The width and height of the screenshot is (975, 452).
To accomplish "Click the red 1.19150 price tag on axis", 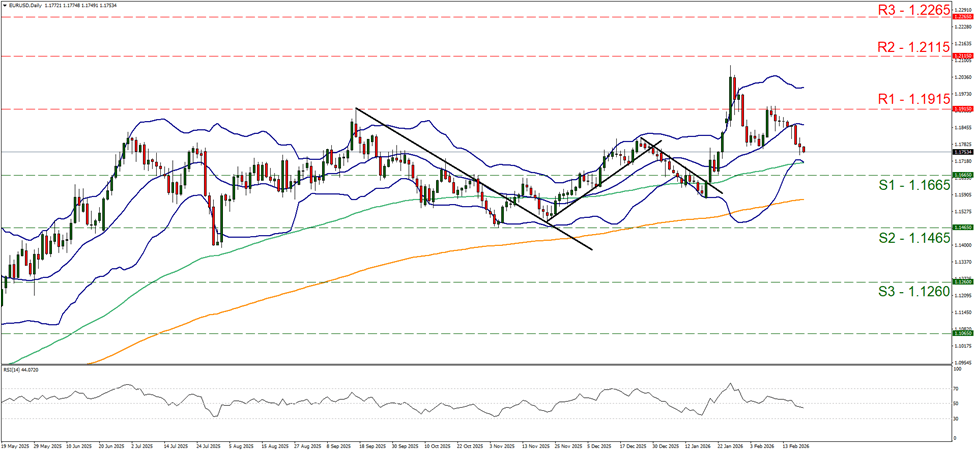I will coord(963,109).
